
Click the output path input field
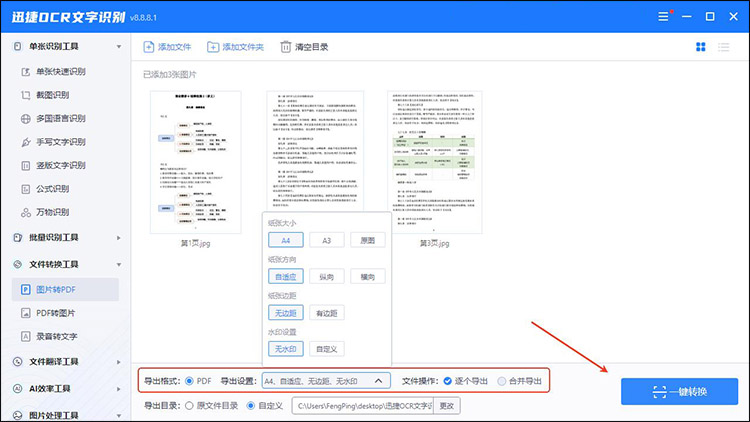pos(363,406)
